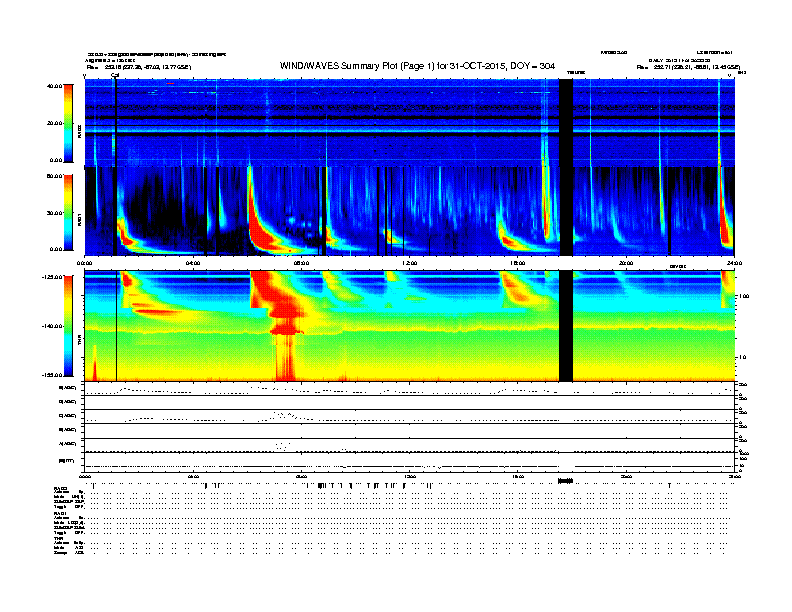Click the RAD2 color scale bar
This screenshot has width=792, height=612.
click(x=68, y=124)
